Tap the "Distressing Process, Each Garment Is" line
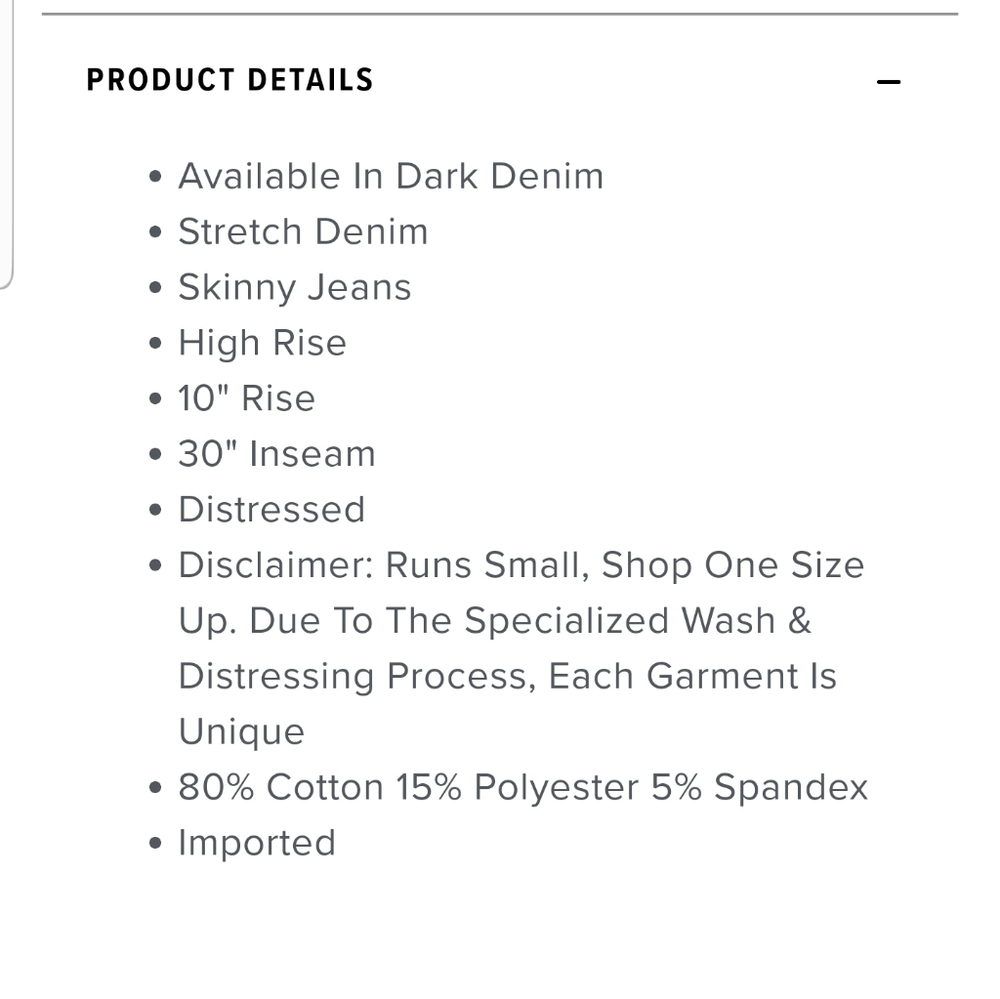This screenshot has width=1000, height=999. point(507,676)
